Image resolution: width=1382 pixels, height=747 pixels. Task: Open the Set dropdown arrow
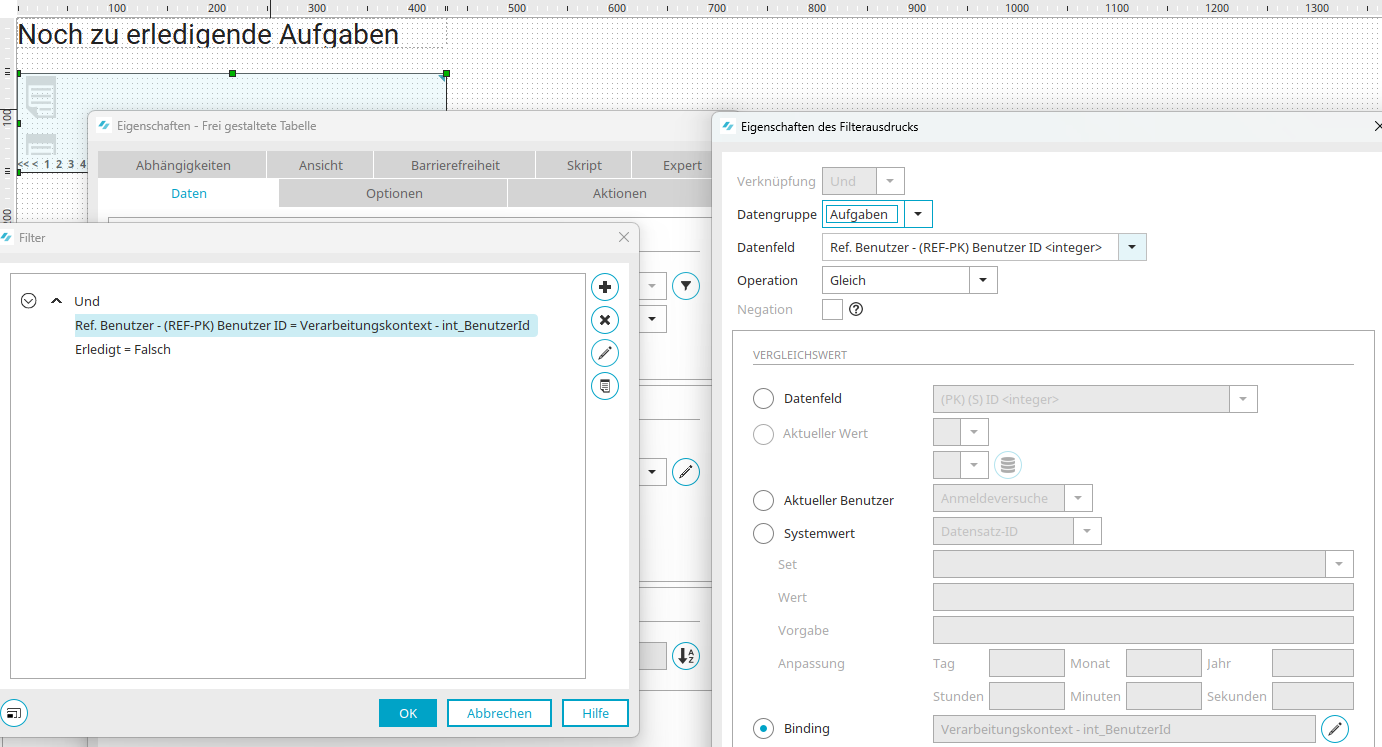click(x=1339, y=564)
